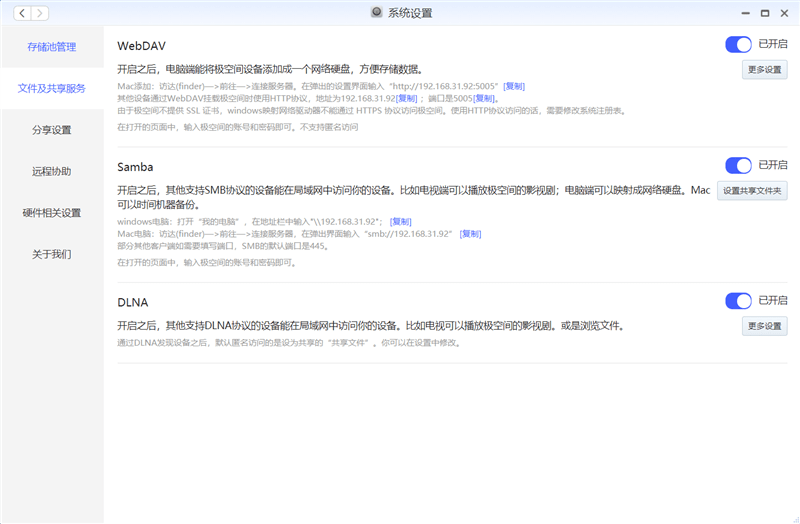The width and height of the screenshot is (800, 524).
Task: Click the SSL certificate HTTPS warning line
Action: click(x=372, y=111)
